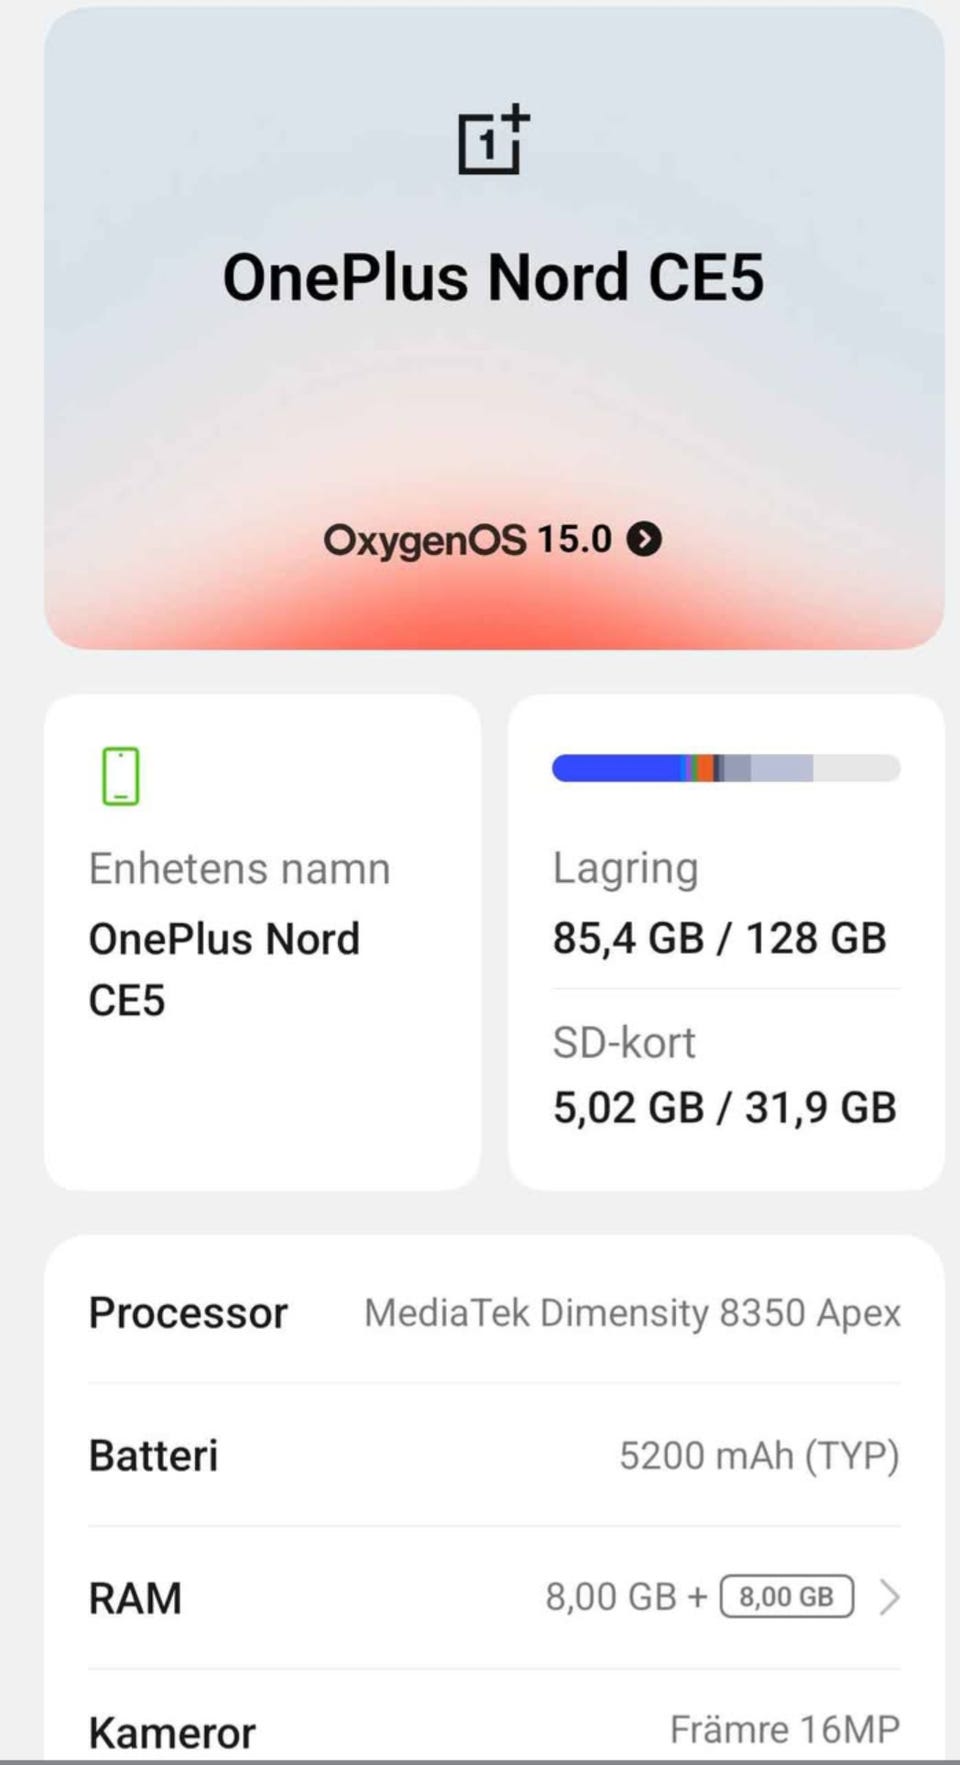Select the Kameror row

(x=172, y=1733)
